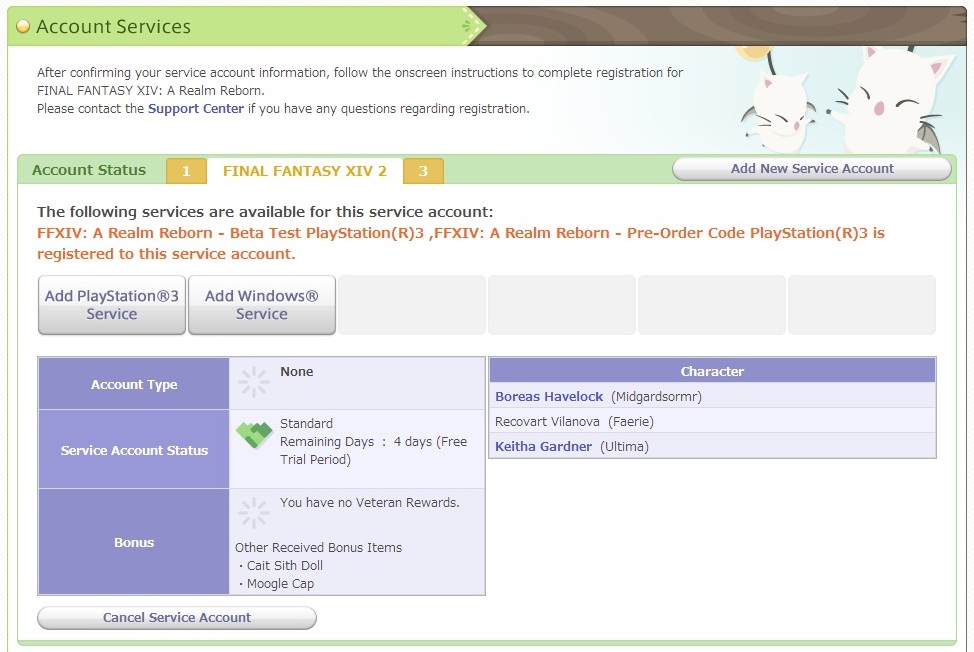This screenshot has width=974, height=652.
Task: Click the Account Services page heading
Action: (x=114, y=26)
